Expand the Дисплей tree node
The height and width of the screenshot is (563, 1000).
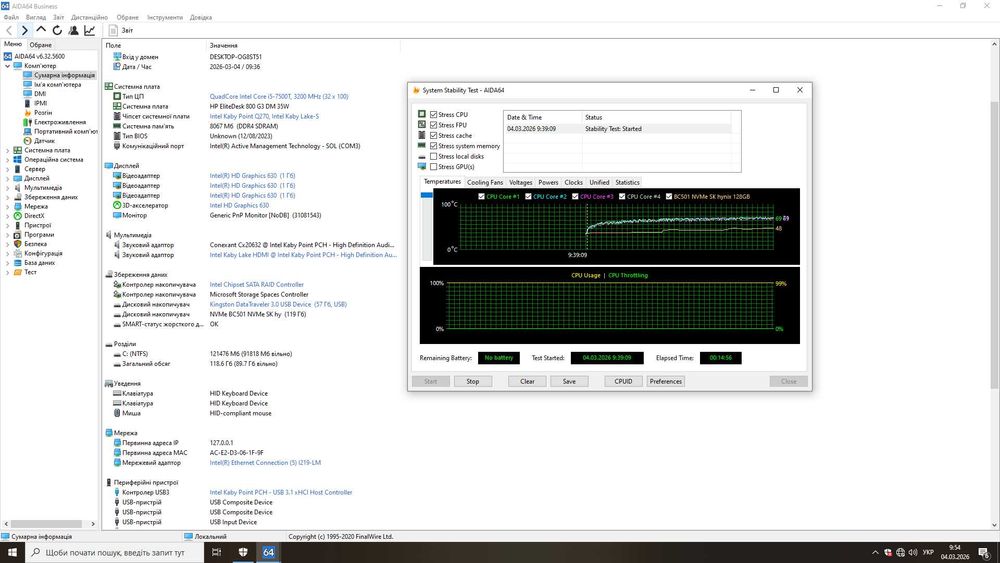[x=8, y=179]
